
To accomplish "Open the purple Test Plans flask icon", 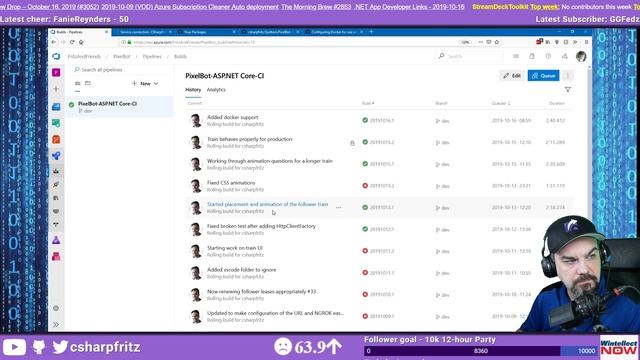I will coord(56,240).
